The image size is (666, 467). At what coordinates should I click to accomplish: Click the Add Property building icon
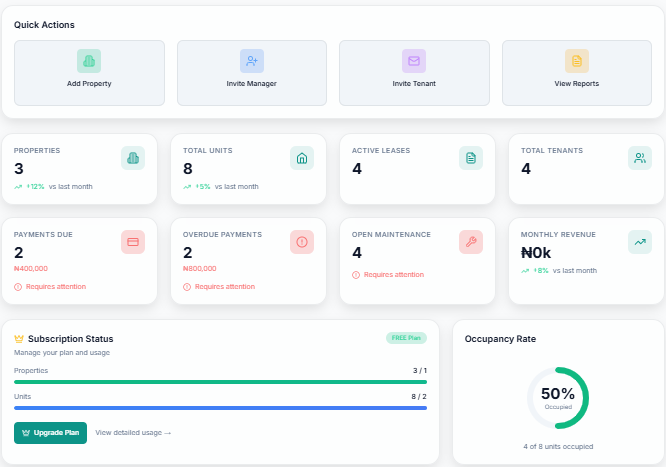pyautogui.click(x=89, y=61)
